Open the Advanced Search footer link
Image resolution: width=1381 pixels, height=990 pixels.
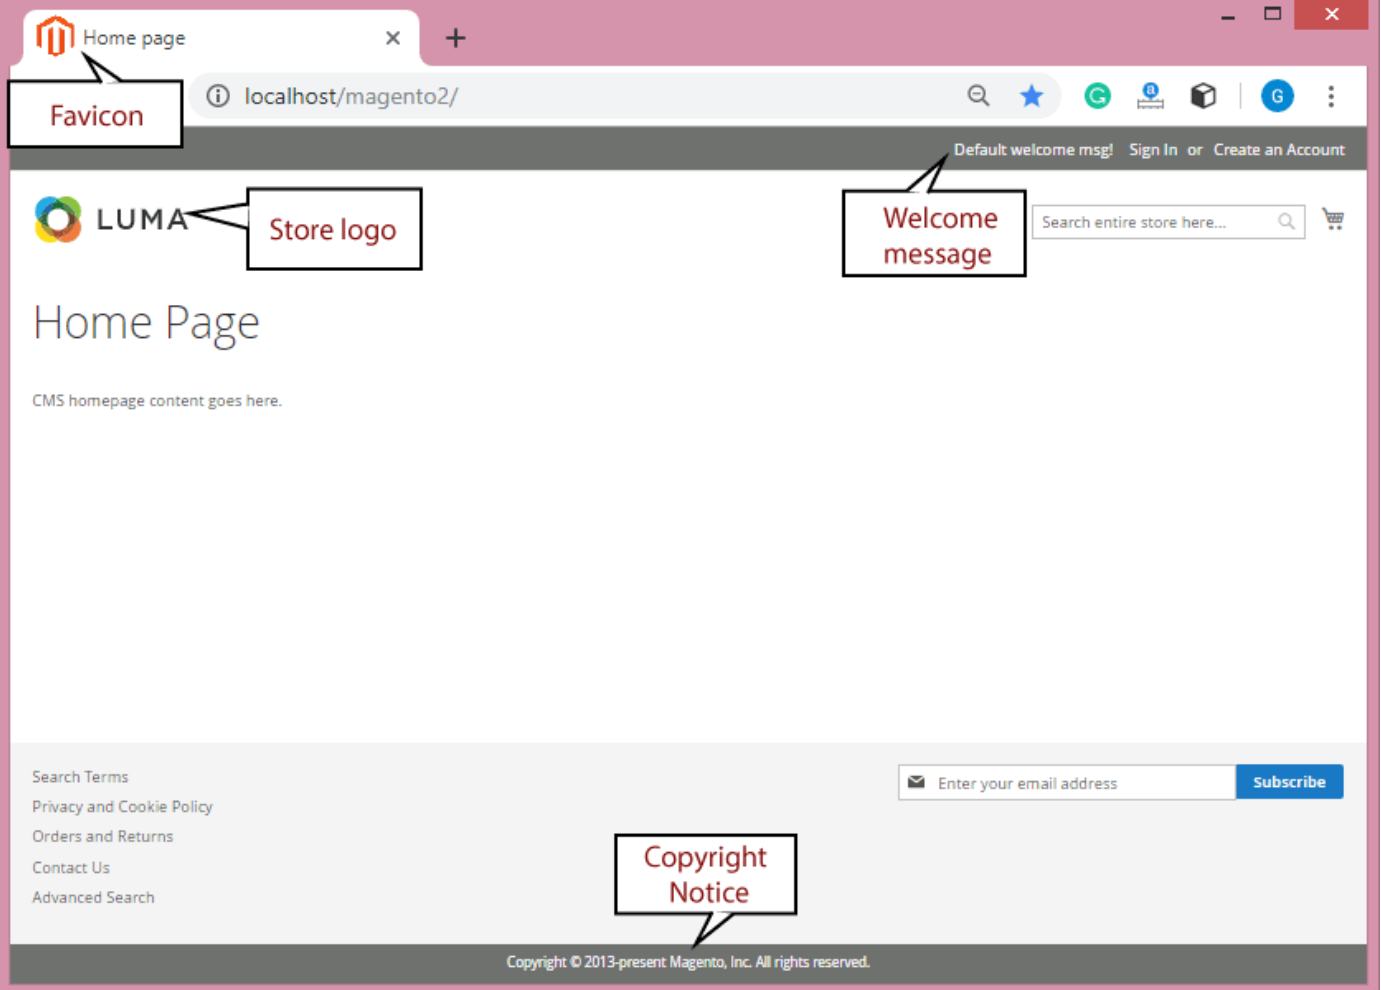coord(93,898)
